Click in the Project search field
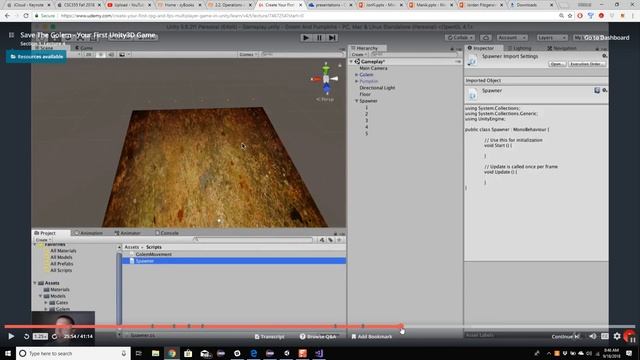Viewport: 640px width, 360px height. [x=253, y=240]
